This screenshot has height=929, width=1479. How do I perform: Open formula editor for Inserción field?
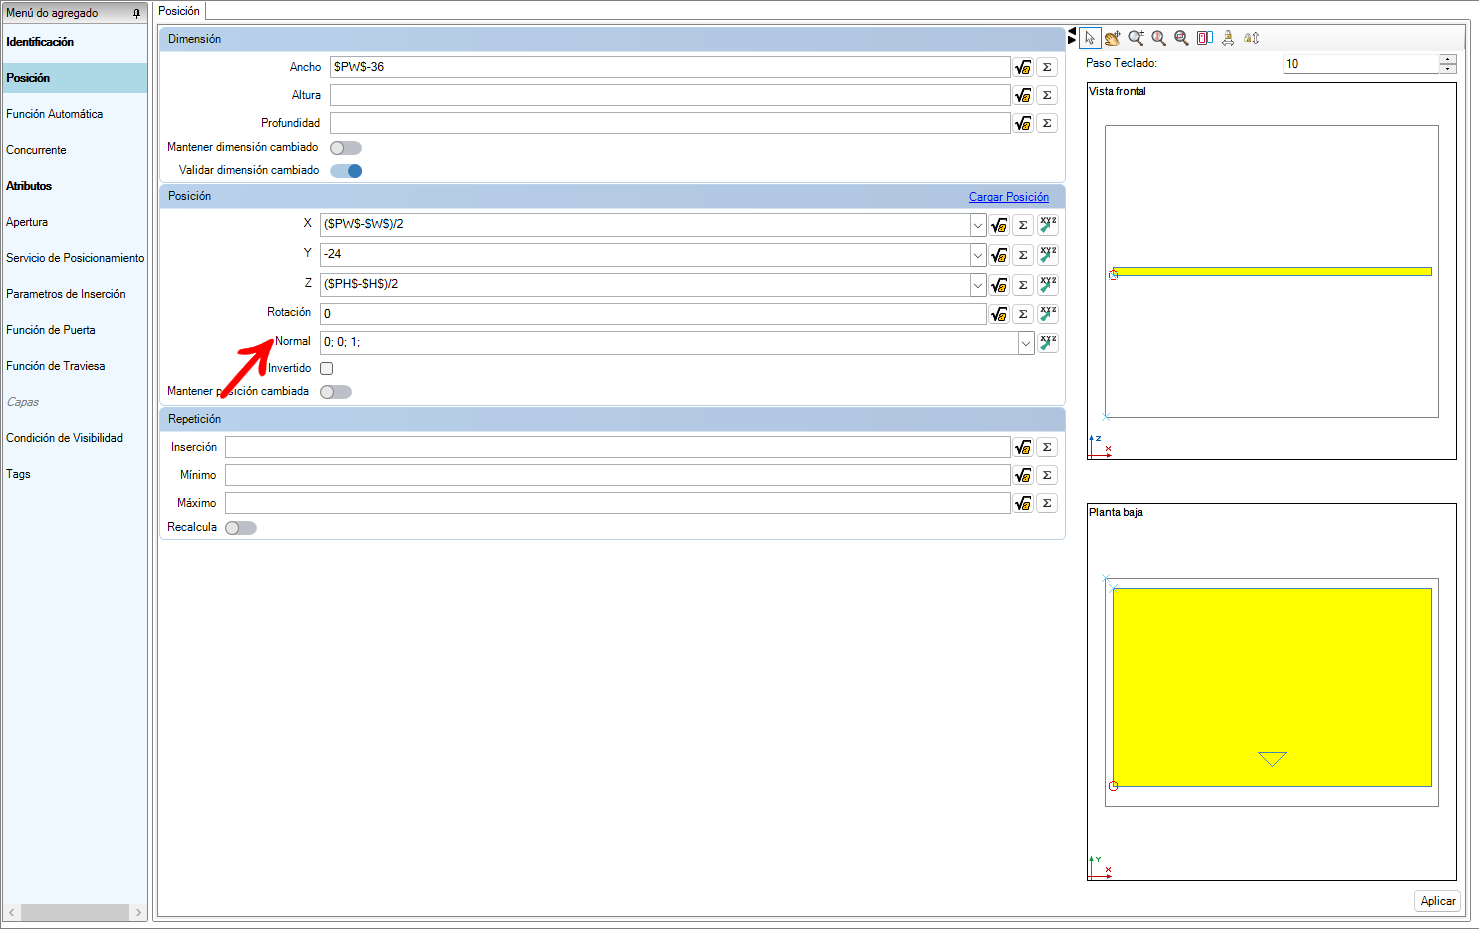click(1023, 447)
